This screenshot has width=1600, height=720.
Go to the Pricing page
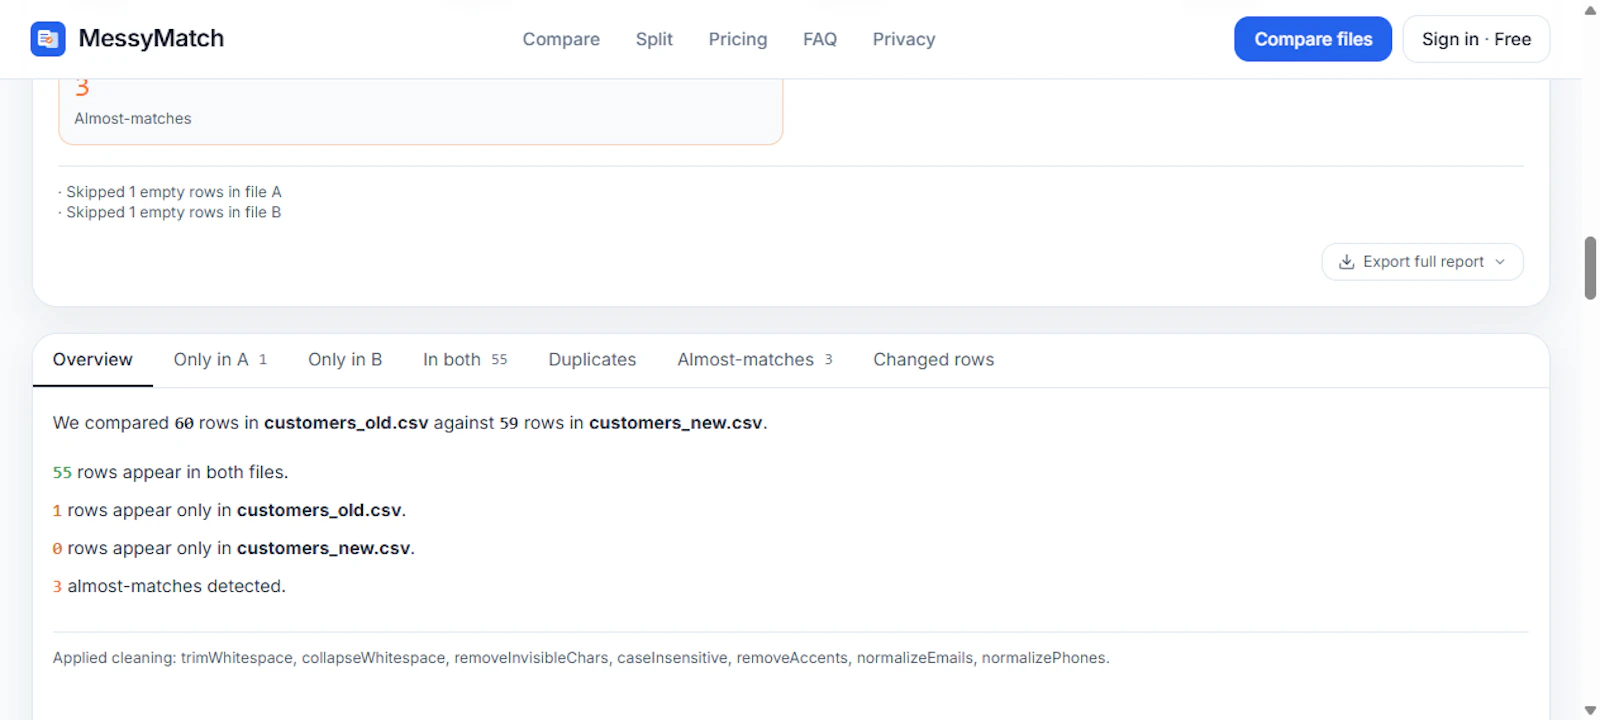(x=738, y=39)
